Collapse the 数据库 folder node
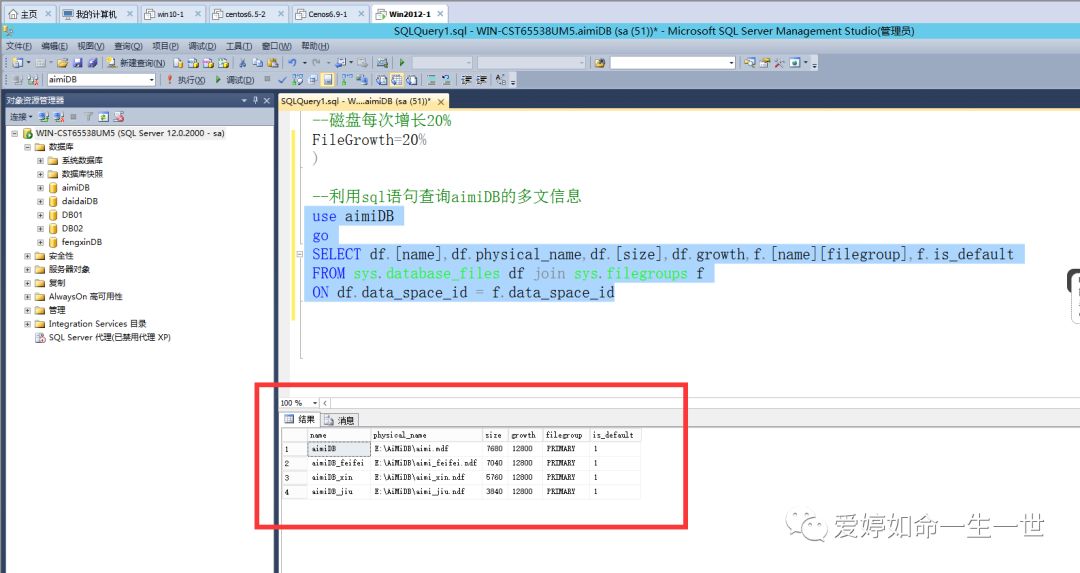Screen dimensions: 1080x573 click(28, 147)
